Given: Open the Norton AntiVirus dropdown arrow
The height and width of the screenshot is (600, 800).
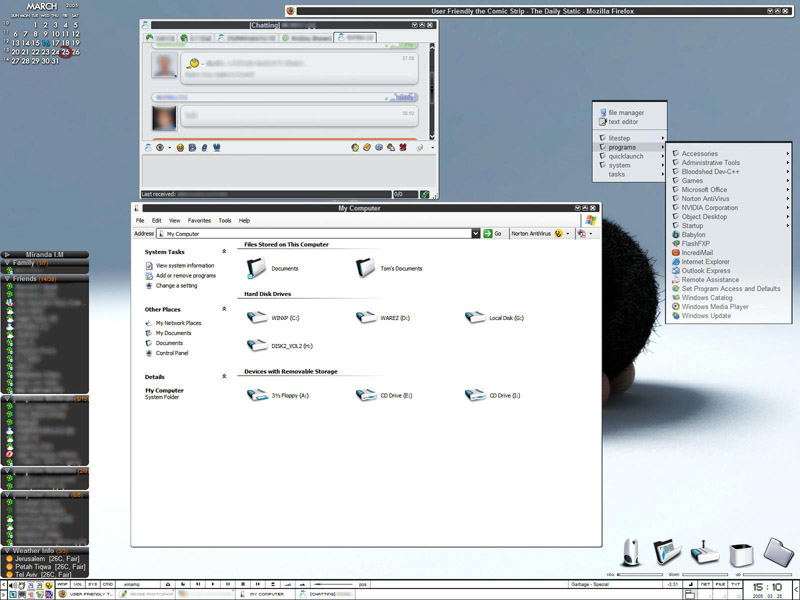Looking at the screenshot, I should (x=568, y=234).
